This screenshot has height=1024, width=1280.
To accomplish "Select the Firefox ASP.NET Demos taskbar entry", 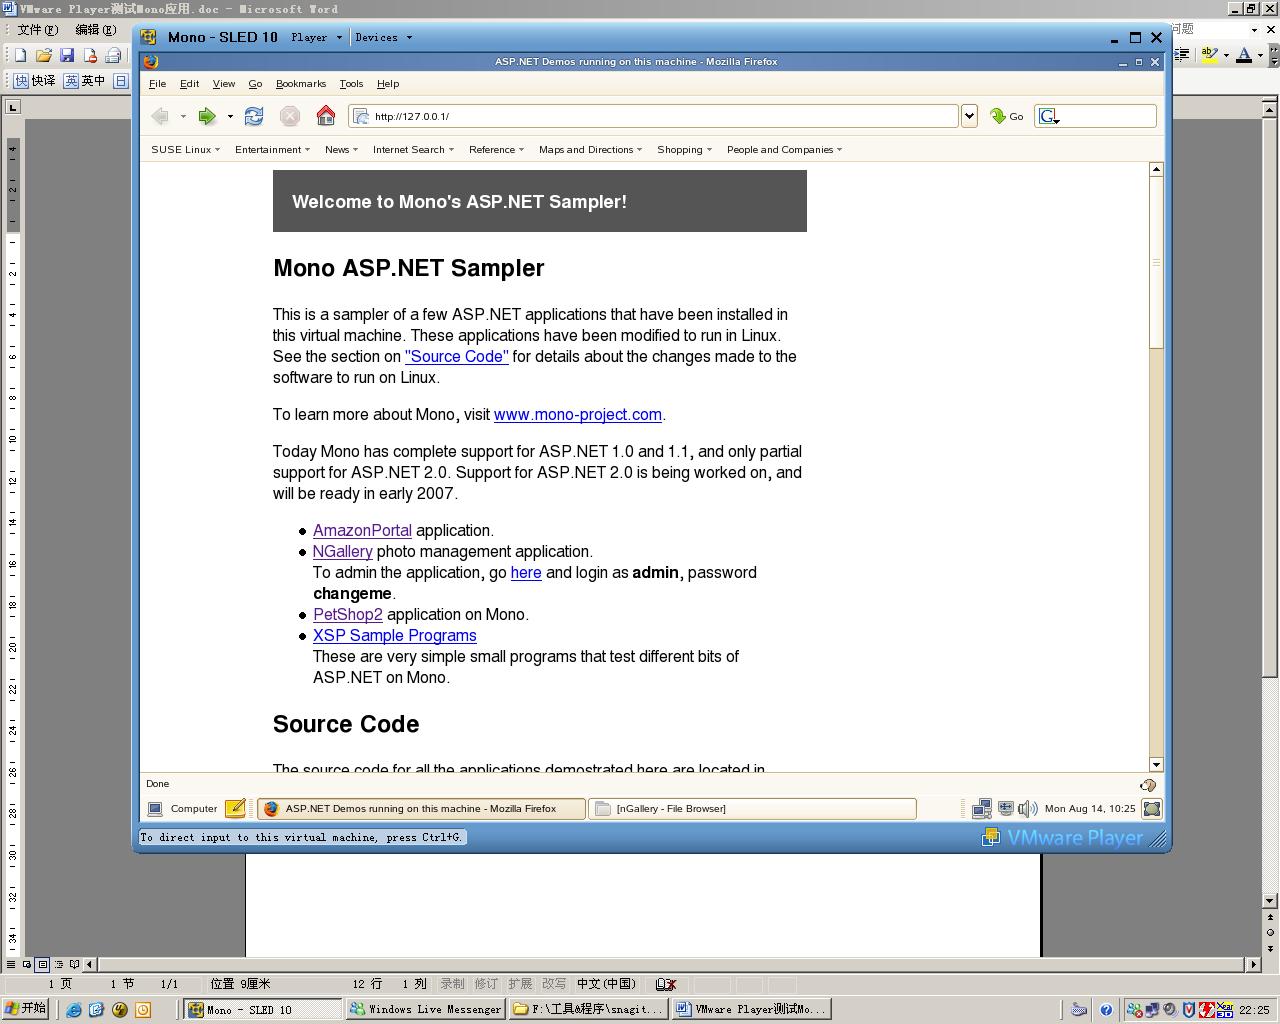I will (421, 809).
